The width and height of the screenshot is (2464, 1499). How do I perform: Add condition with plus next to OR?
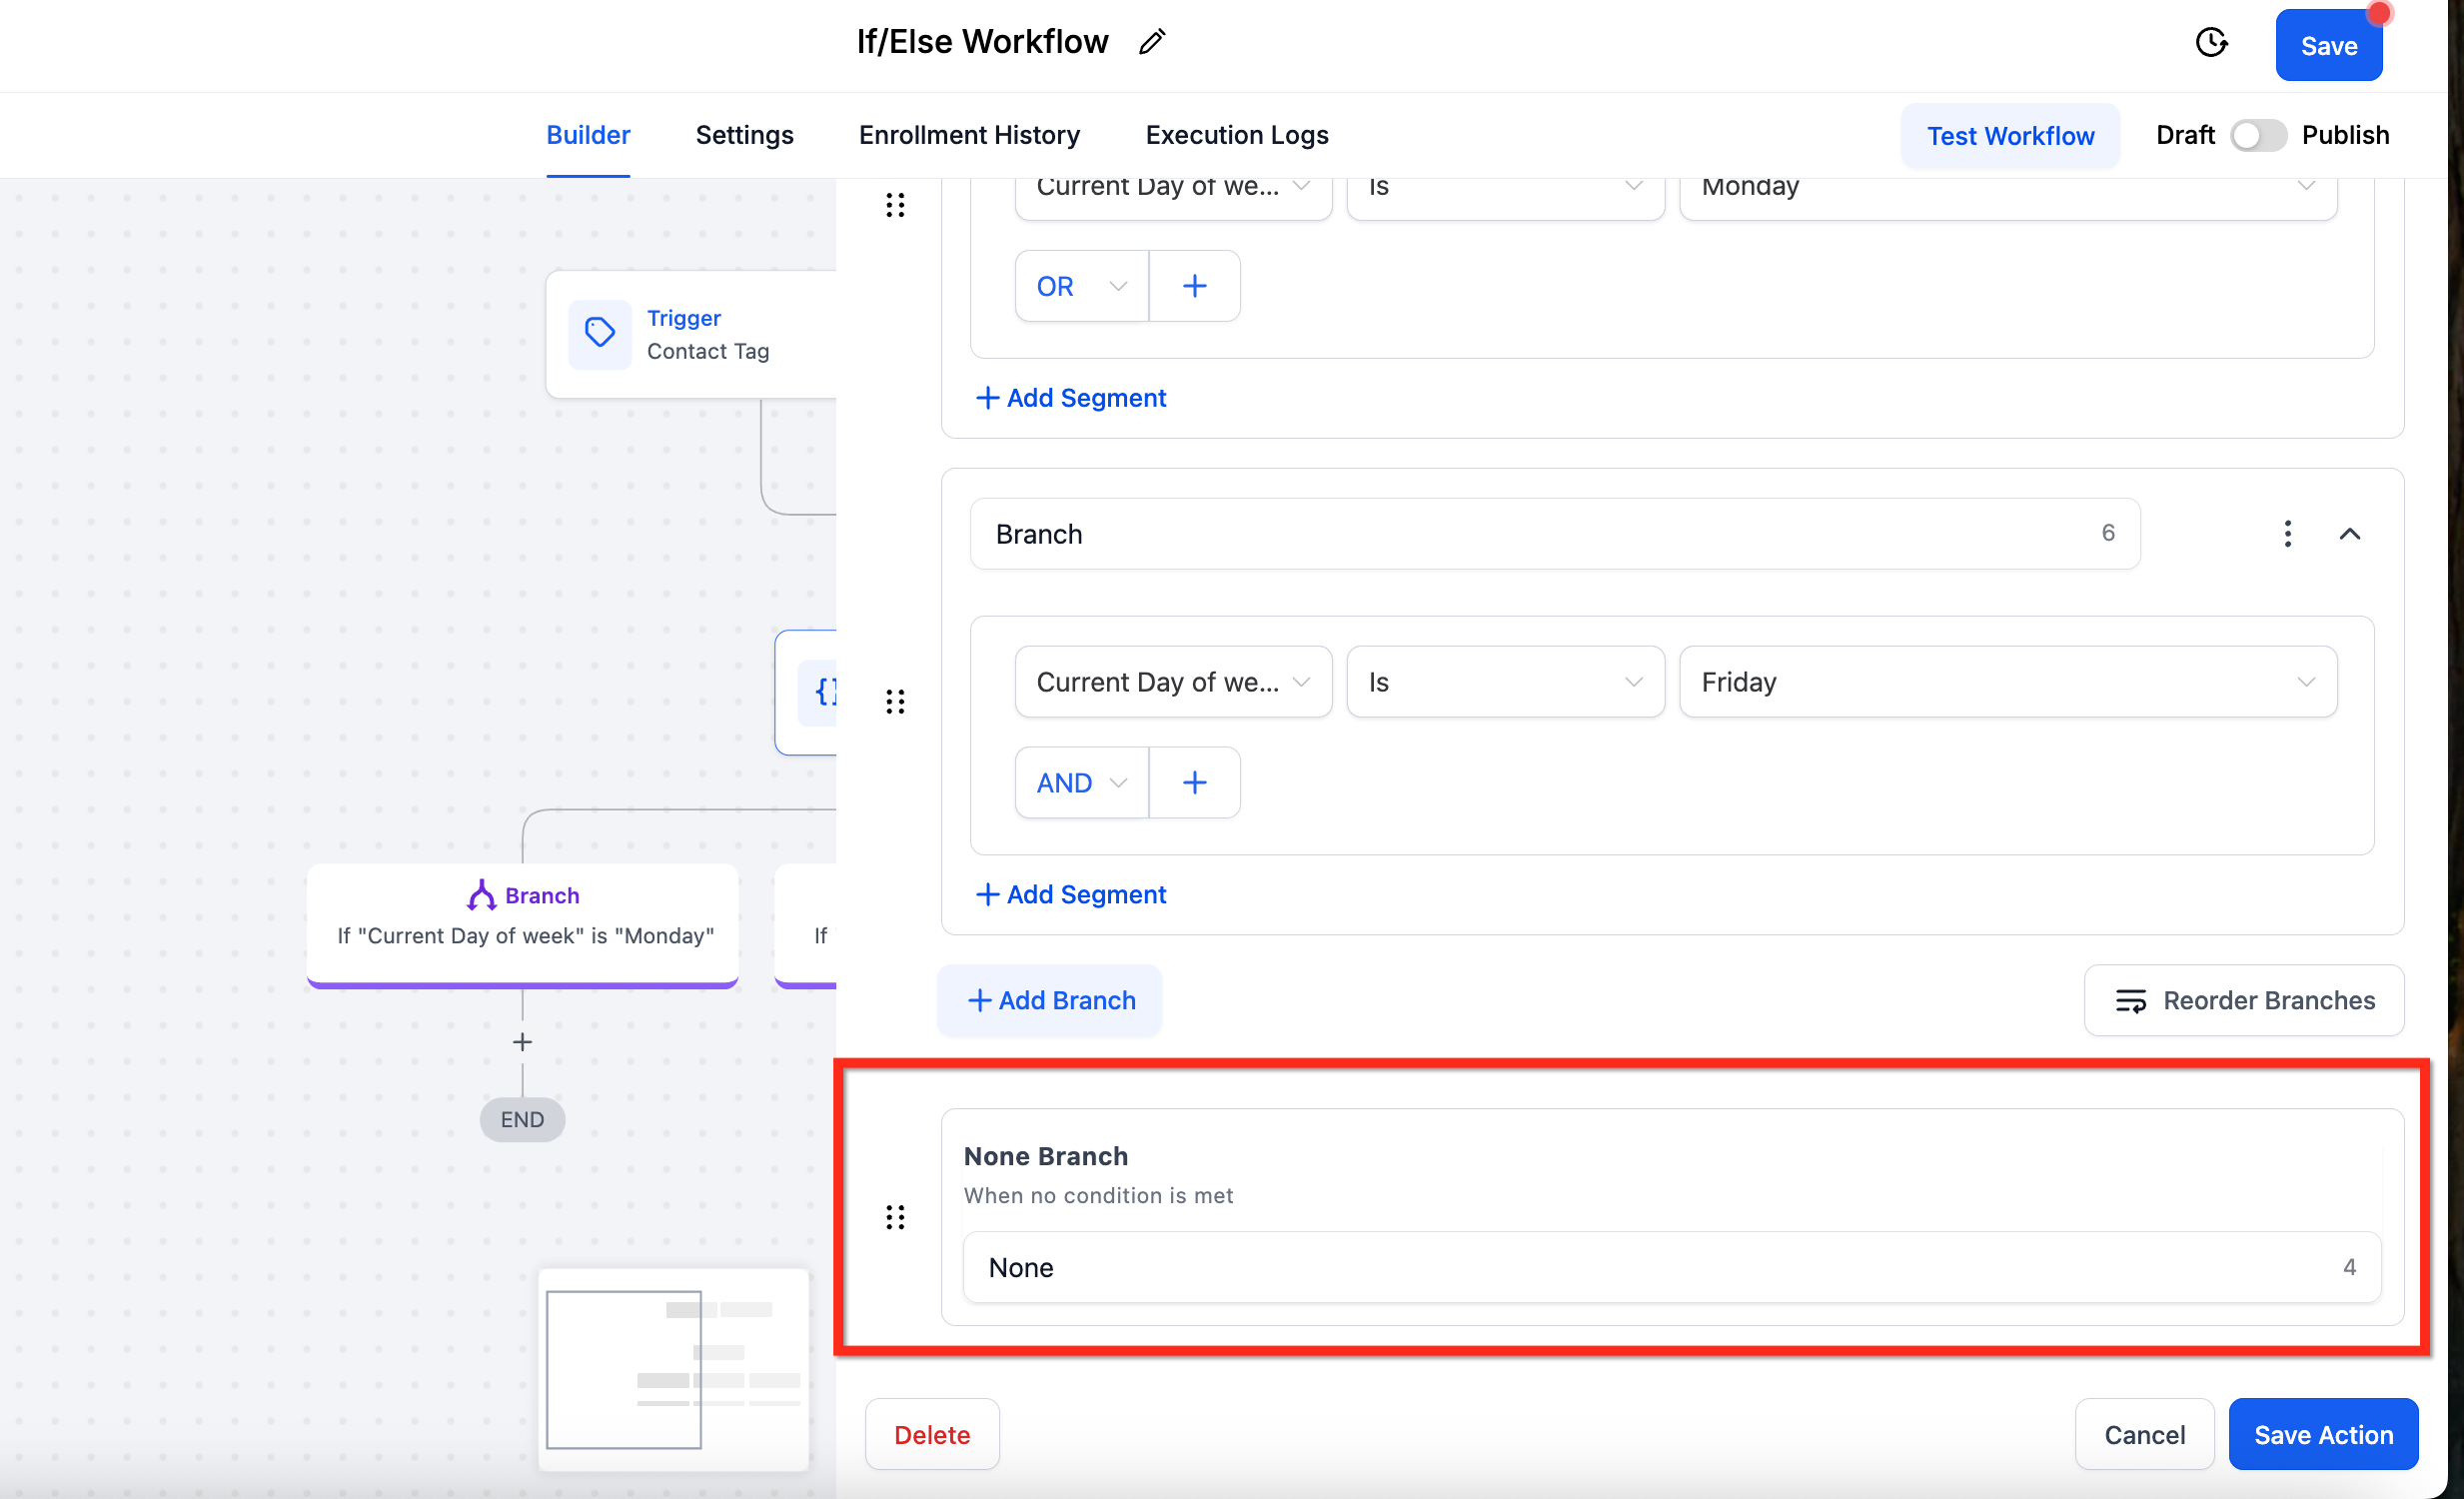(x=1194, y=286)
